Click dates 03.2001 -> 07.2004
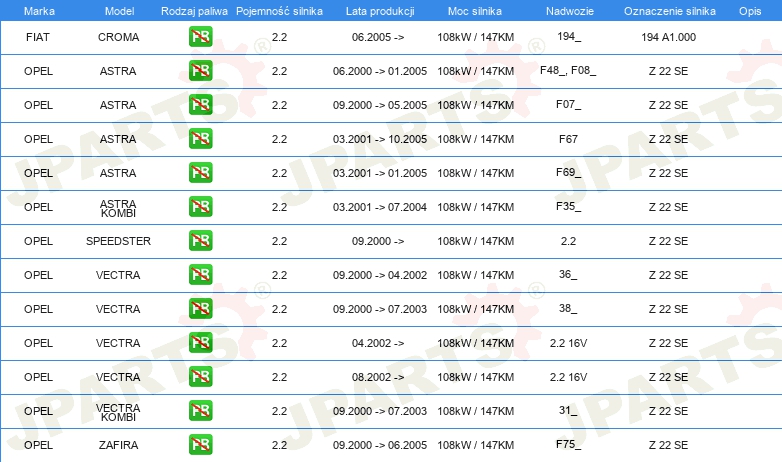782x462 pixels. 380,207
